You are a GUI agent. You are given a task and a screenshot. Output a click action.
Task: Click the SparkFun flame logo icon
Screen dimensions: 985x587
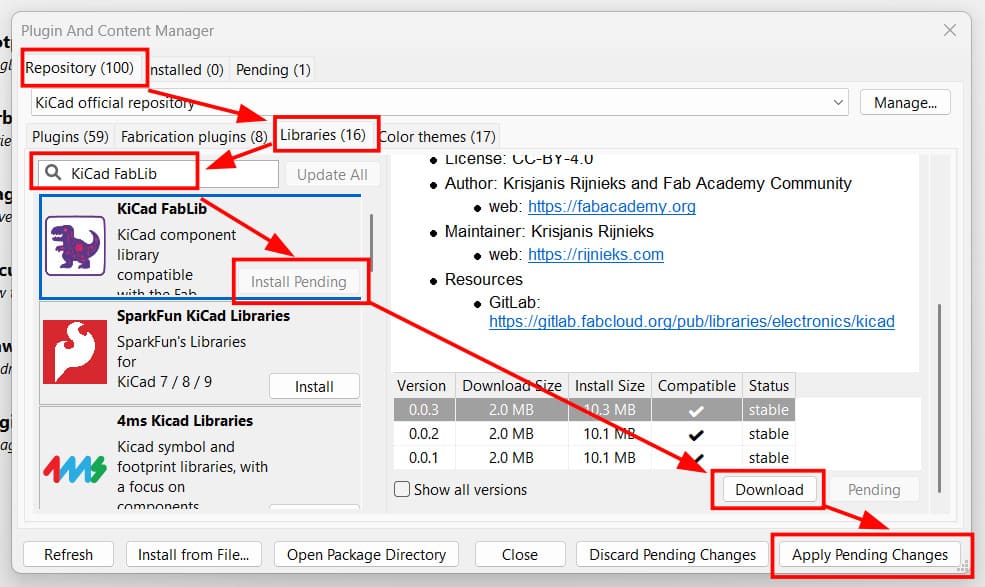coord(75,352)
